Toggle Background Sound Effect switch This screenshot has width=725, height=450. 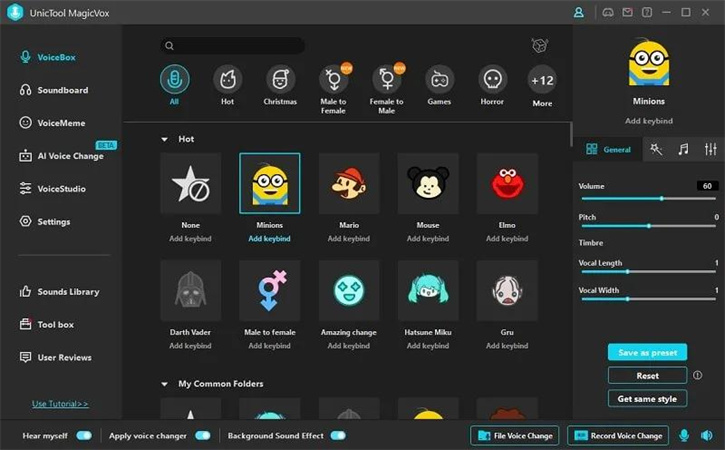(338, 436)
